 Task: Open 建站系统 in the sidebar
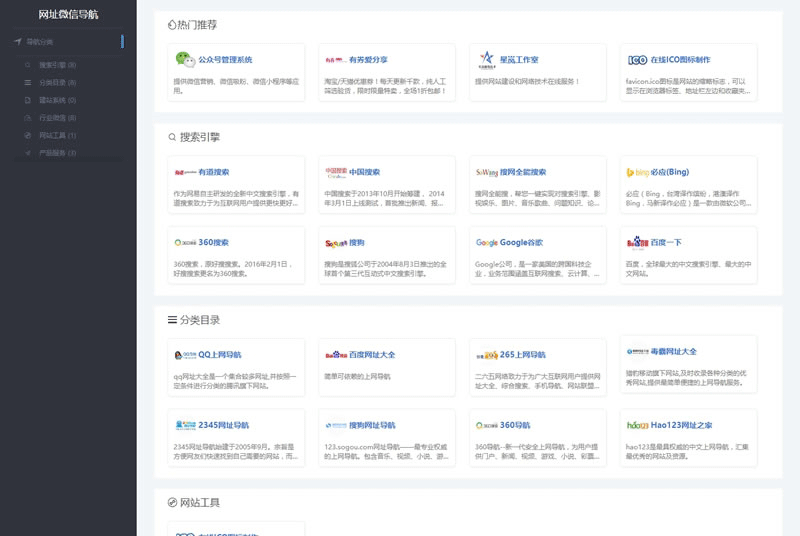tap(58, 100)
